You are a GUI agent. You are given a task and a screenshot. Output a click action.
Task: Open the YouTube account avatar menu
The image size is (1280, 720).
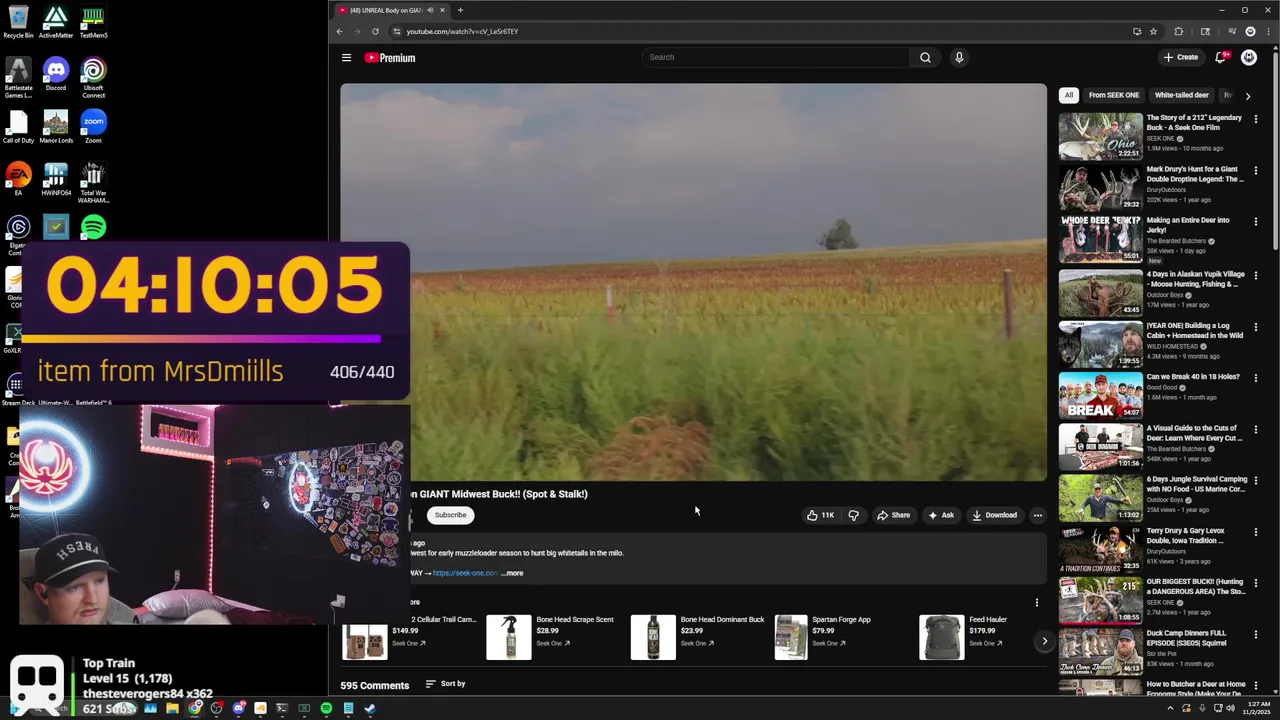[x=1249, y=57]
